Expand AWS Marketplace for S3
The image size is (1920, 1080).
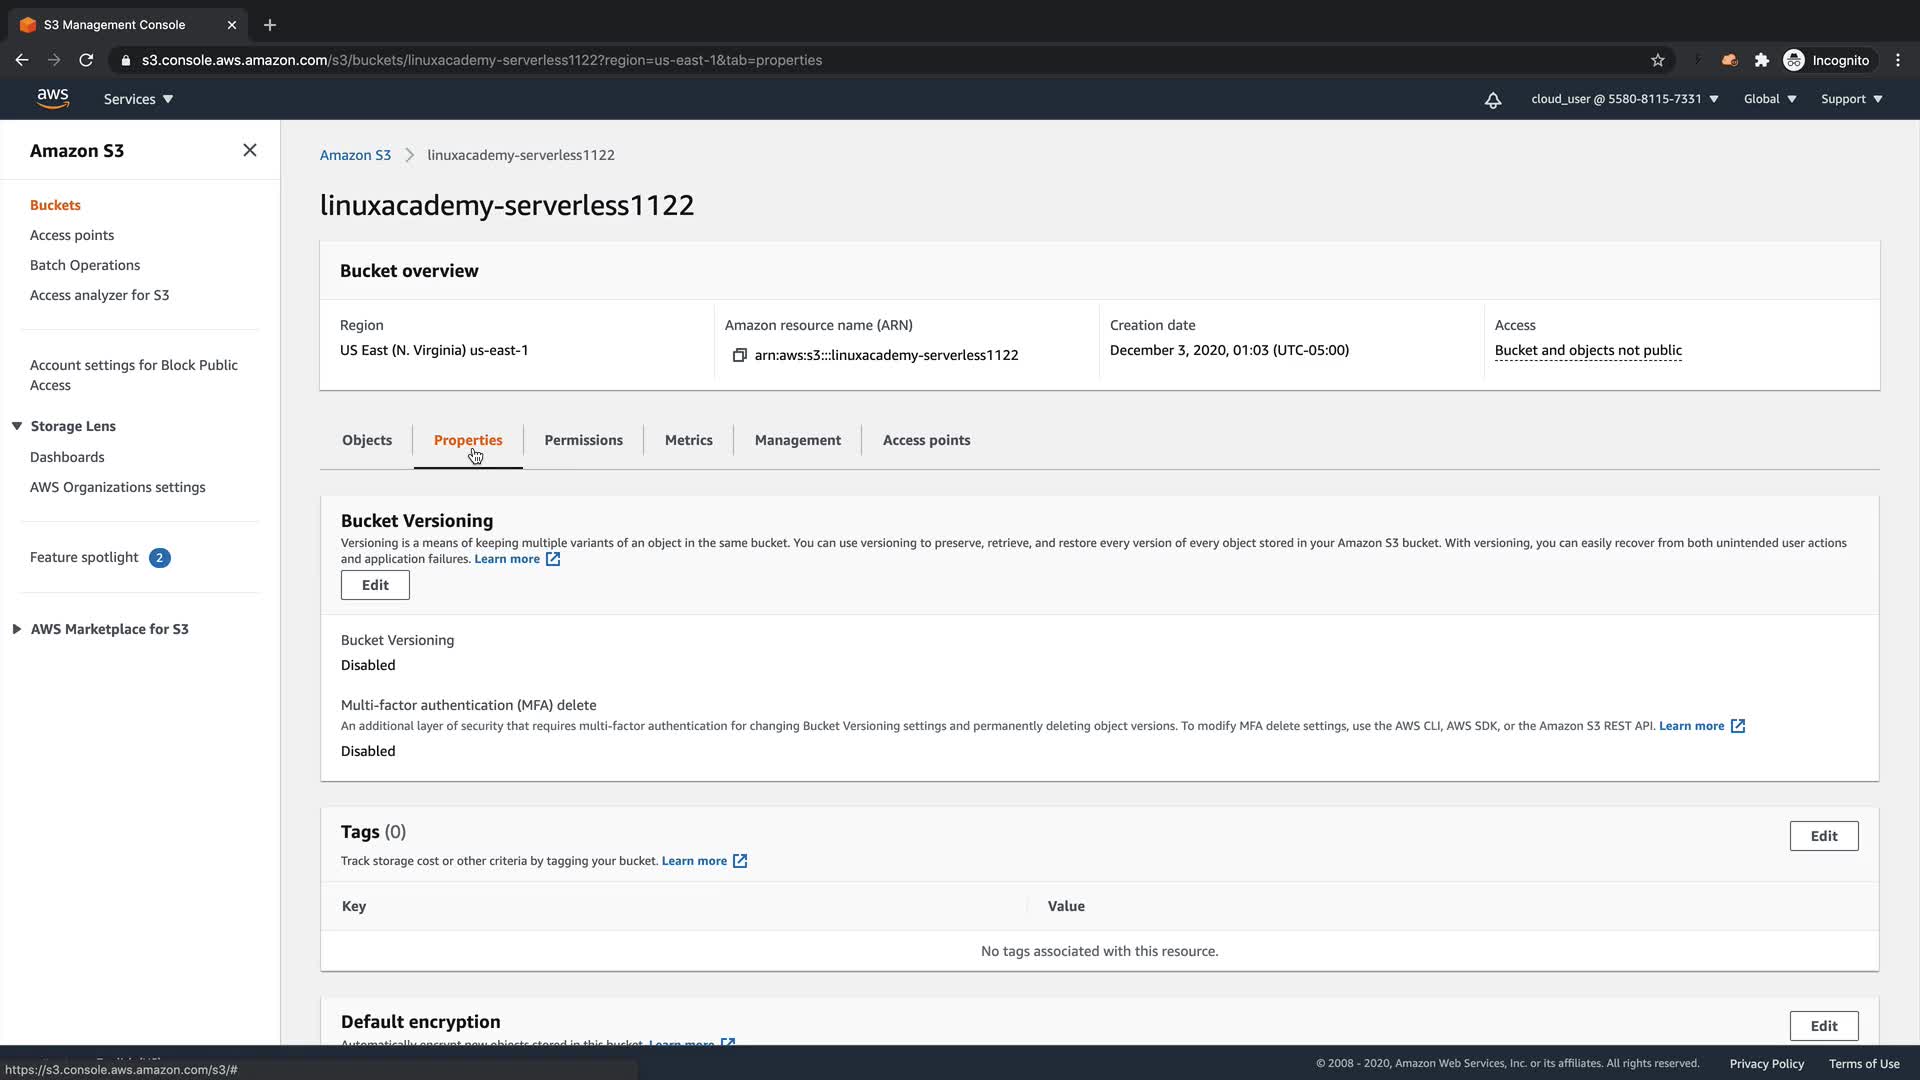tap(17, 629)
